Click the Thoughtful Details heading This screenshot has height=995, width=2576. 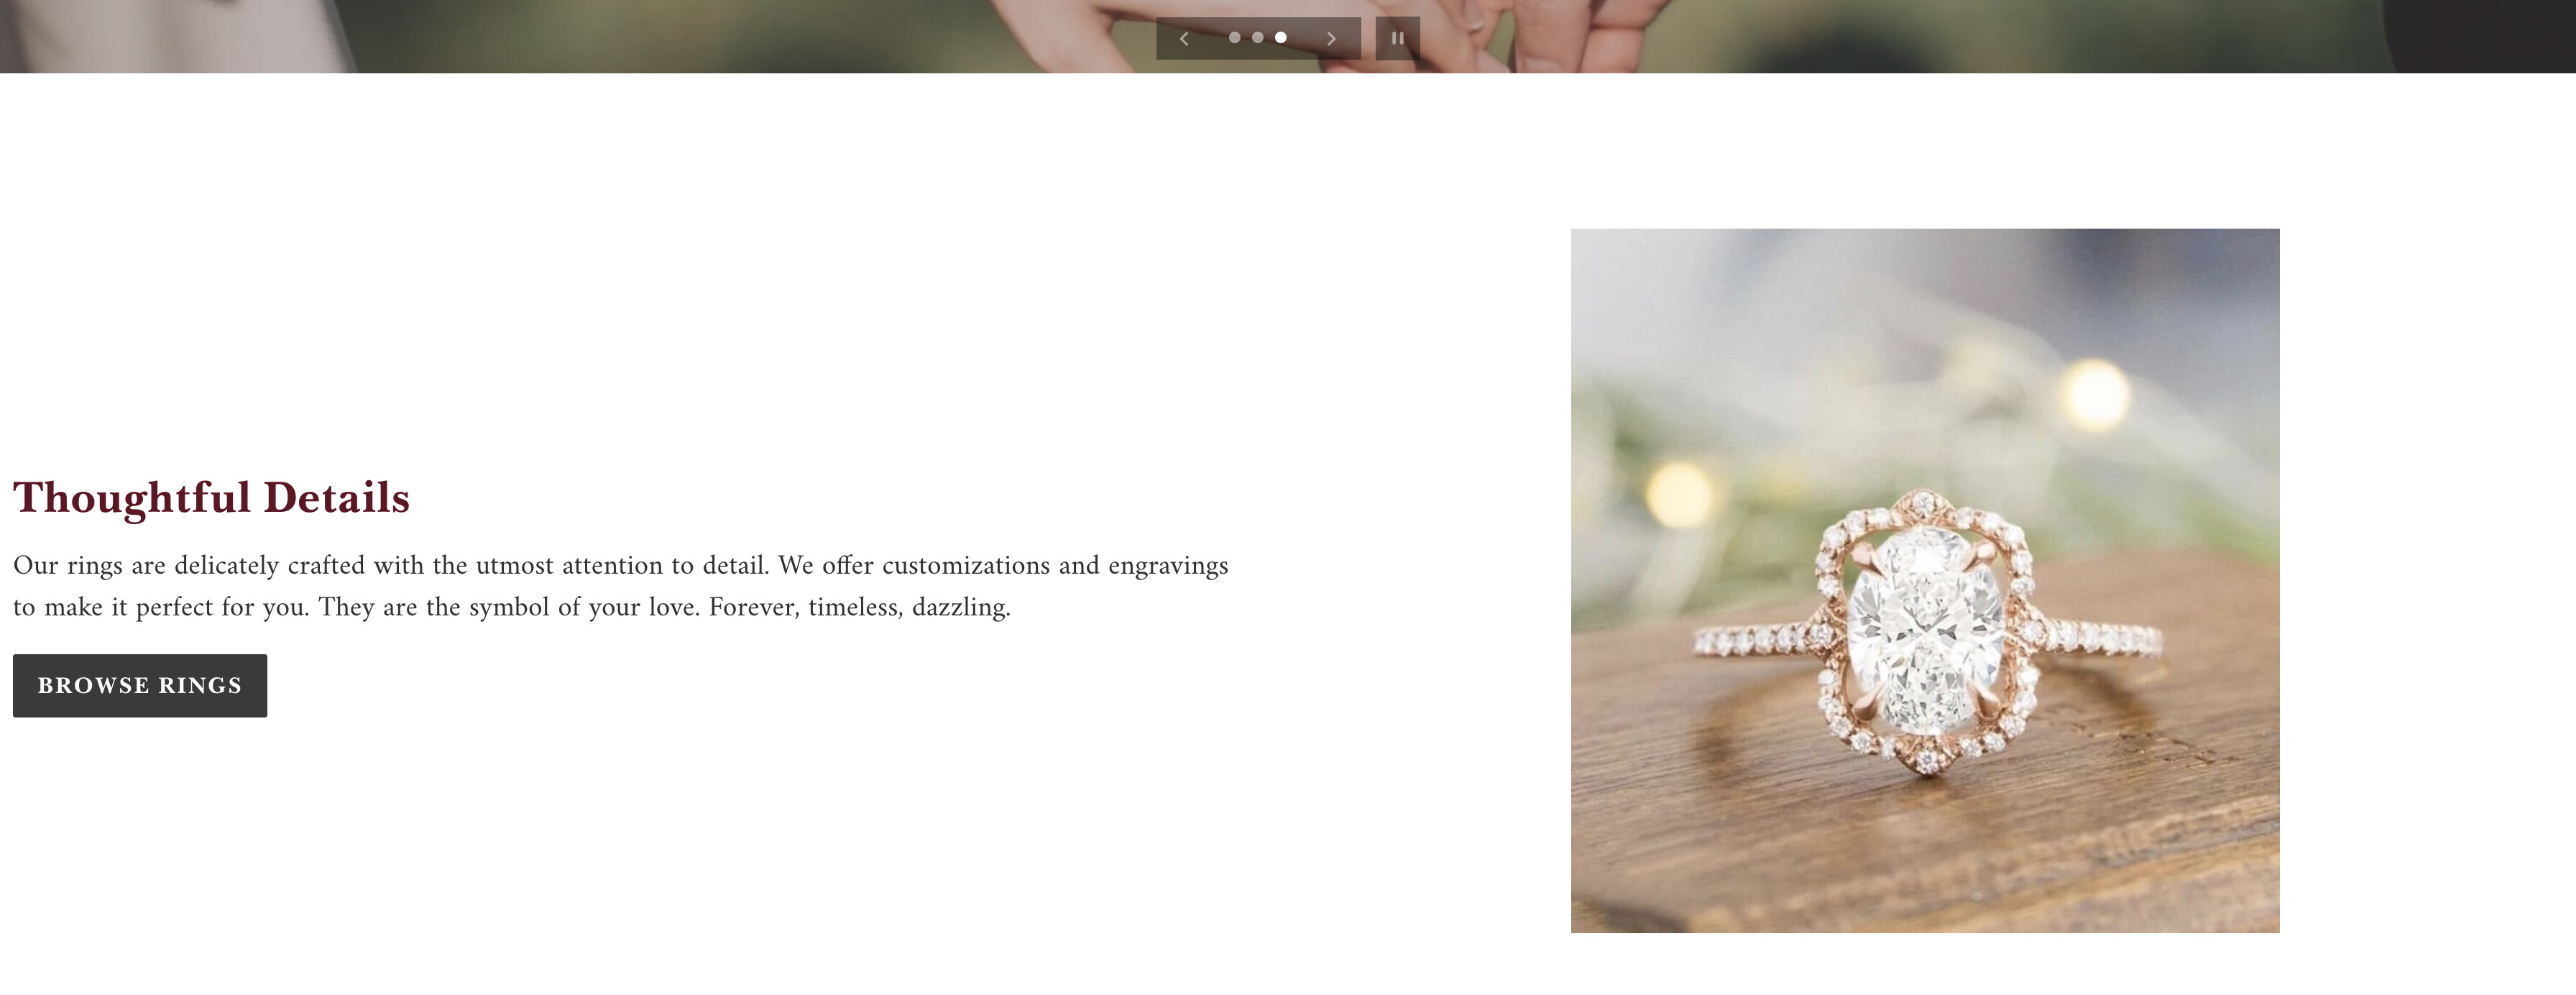pos(211,498)
